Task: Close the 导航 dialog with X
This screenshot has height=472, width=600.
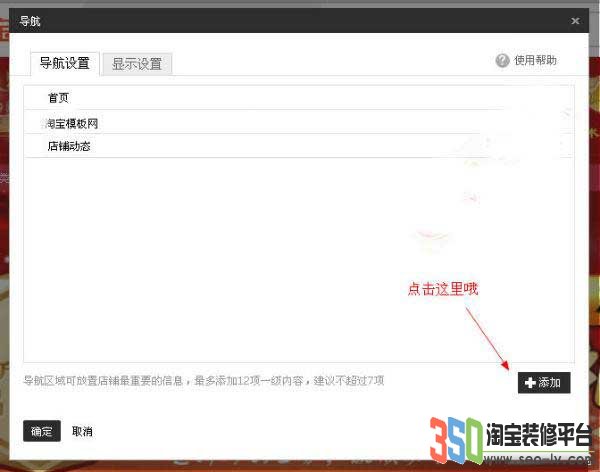Action: pyautogui.click(x=575, y=20)
